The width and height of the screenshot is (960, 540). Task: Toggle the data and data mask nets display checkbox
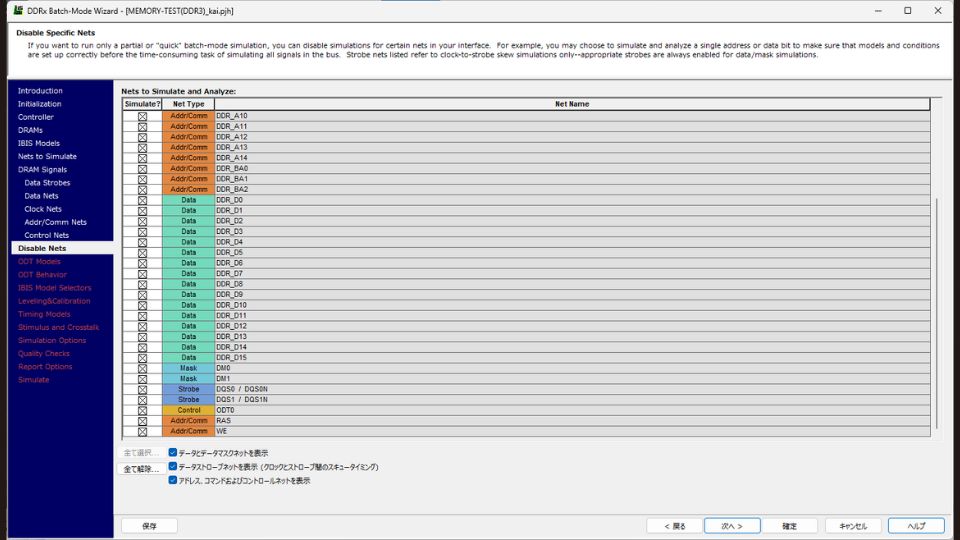coord(173,452)
